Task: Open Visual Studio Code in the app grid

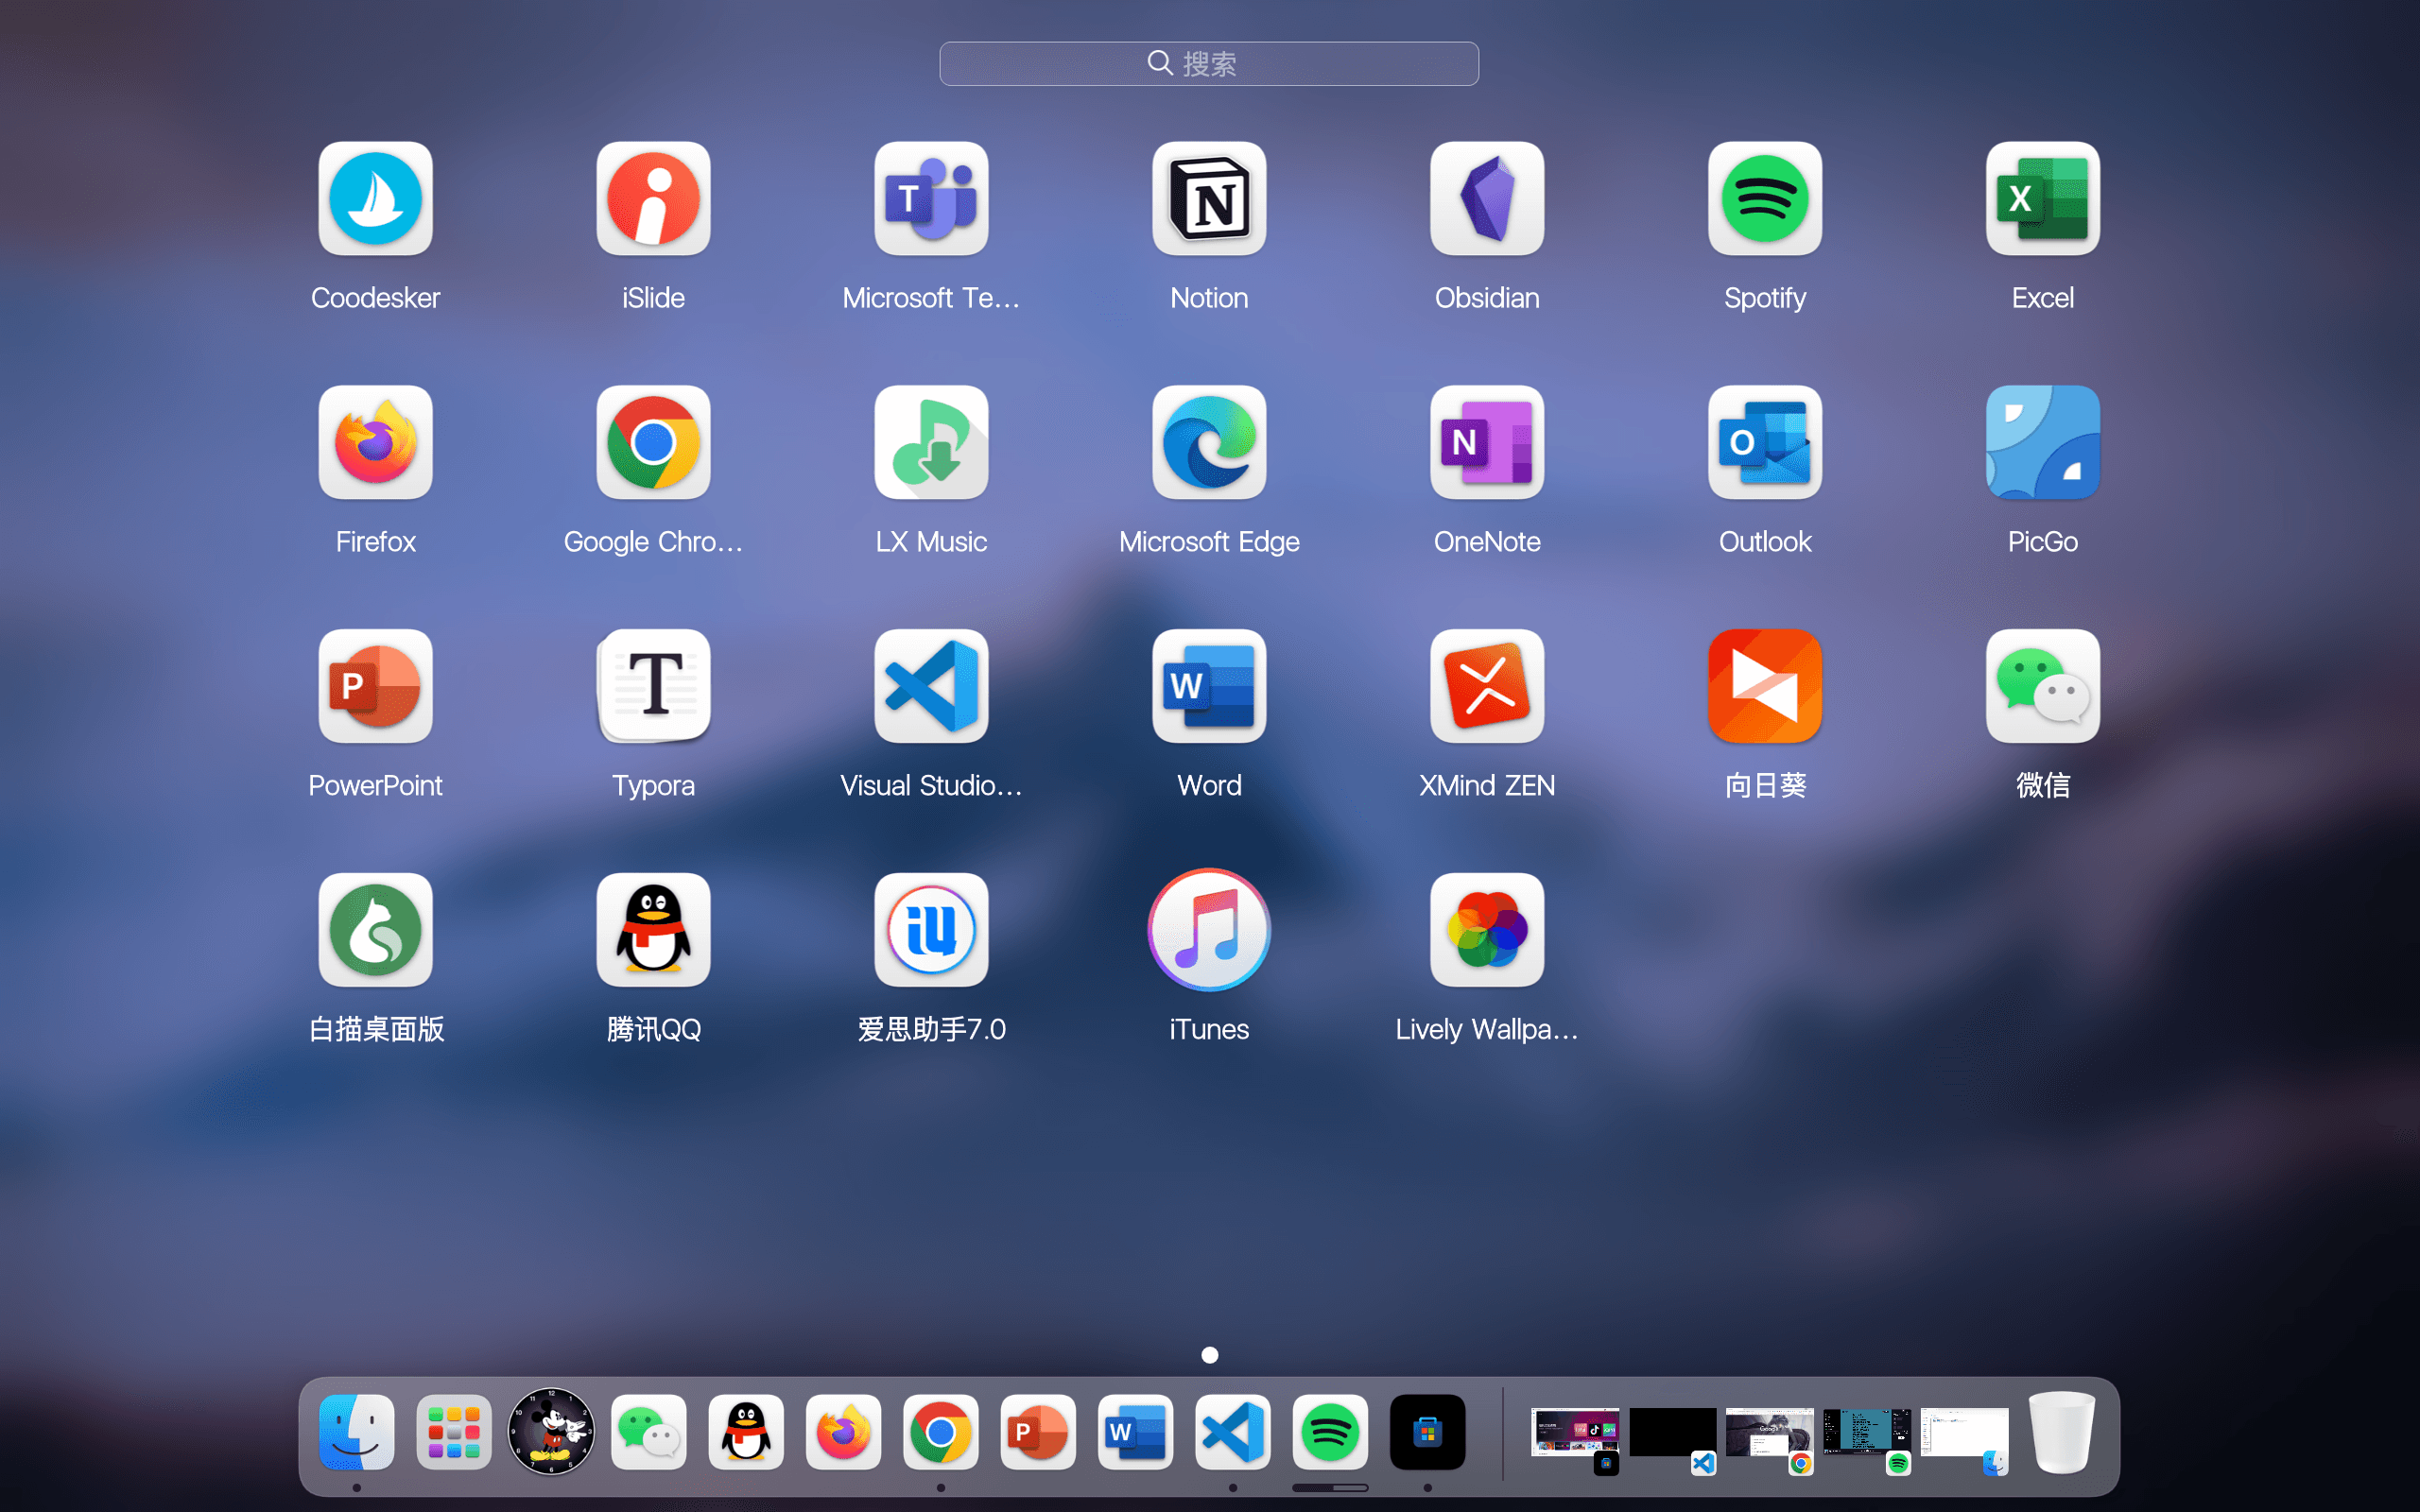Action: pos(931,686)
